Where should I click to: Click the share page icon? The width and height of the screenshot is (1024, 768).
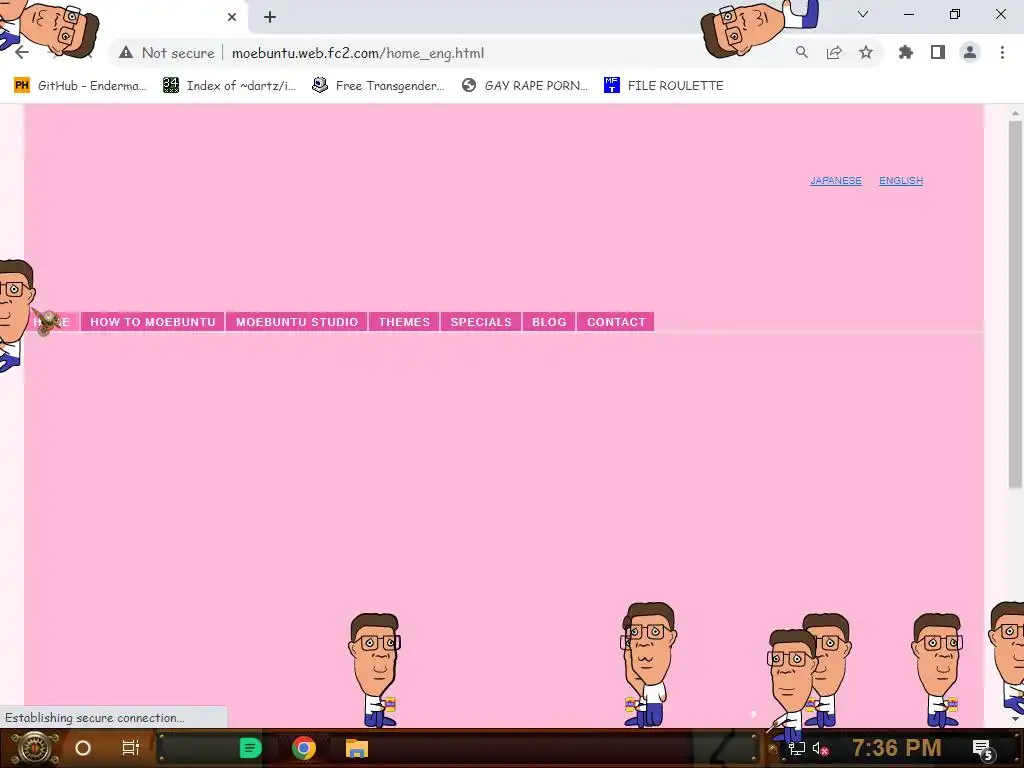pyautogui.click(x=834, y=53)
